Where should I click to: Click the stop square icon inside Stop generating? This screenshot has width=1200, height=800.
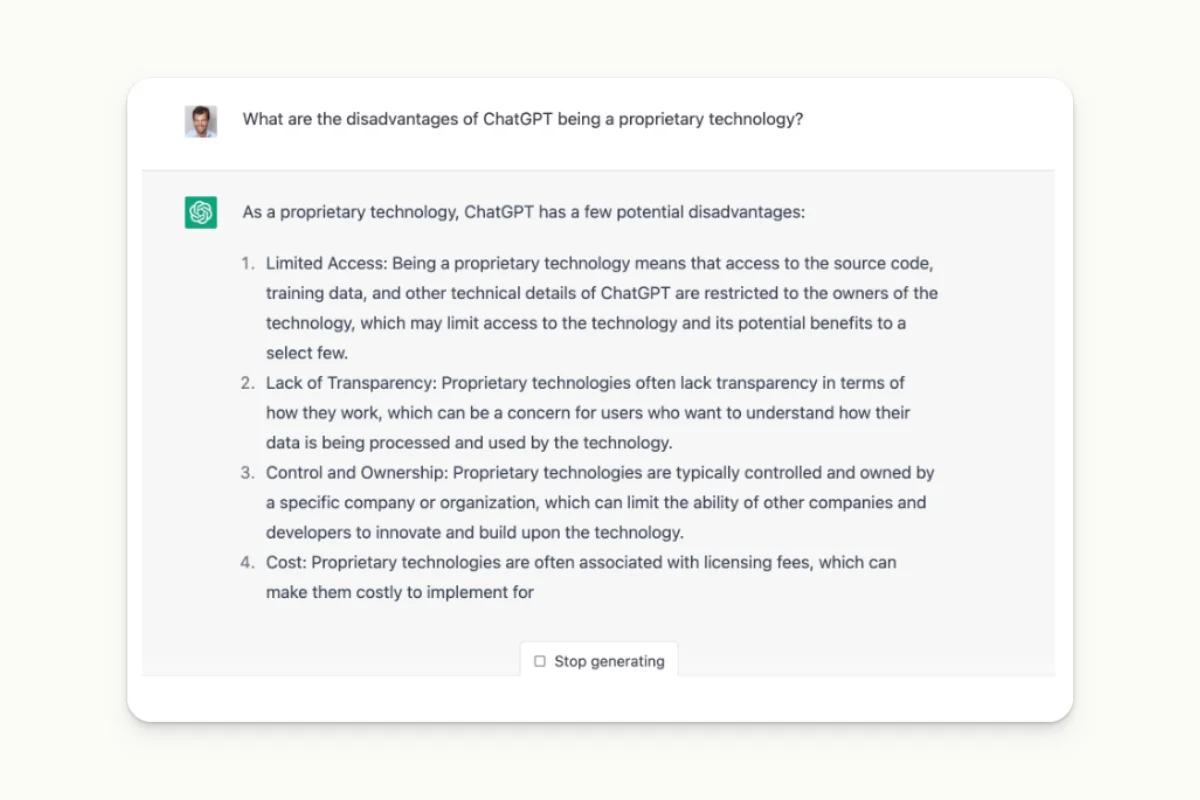[539, 661]
